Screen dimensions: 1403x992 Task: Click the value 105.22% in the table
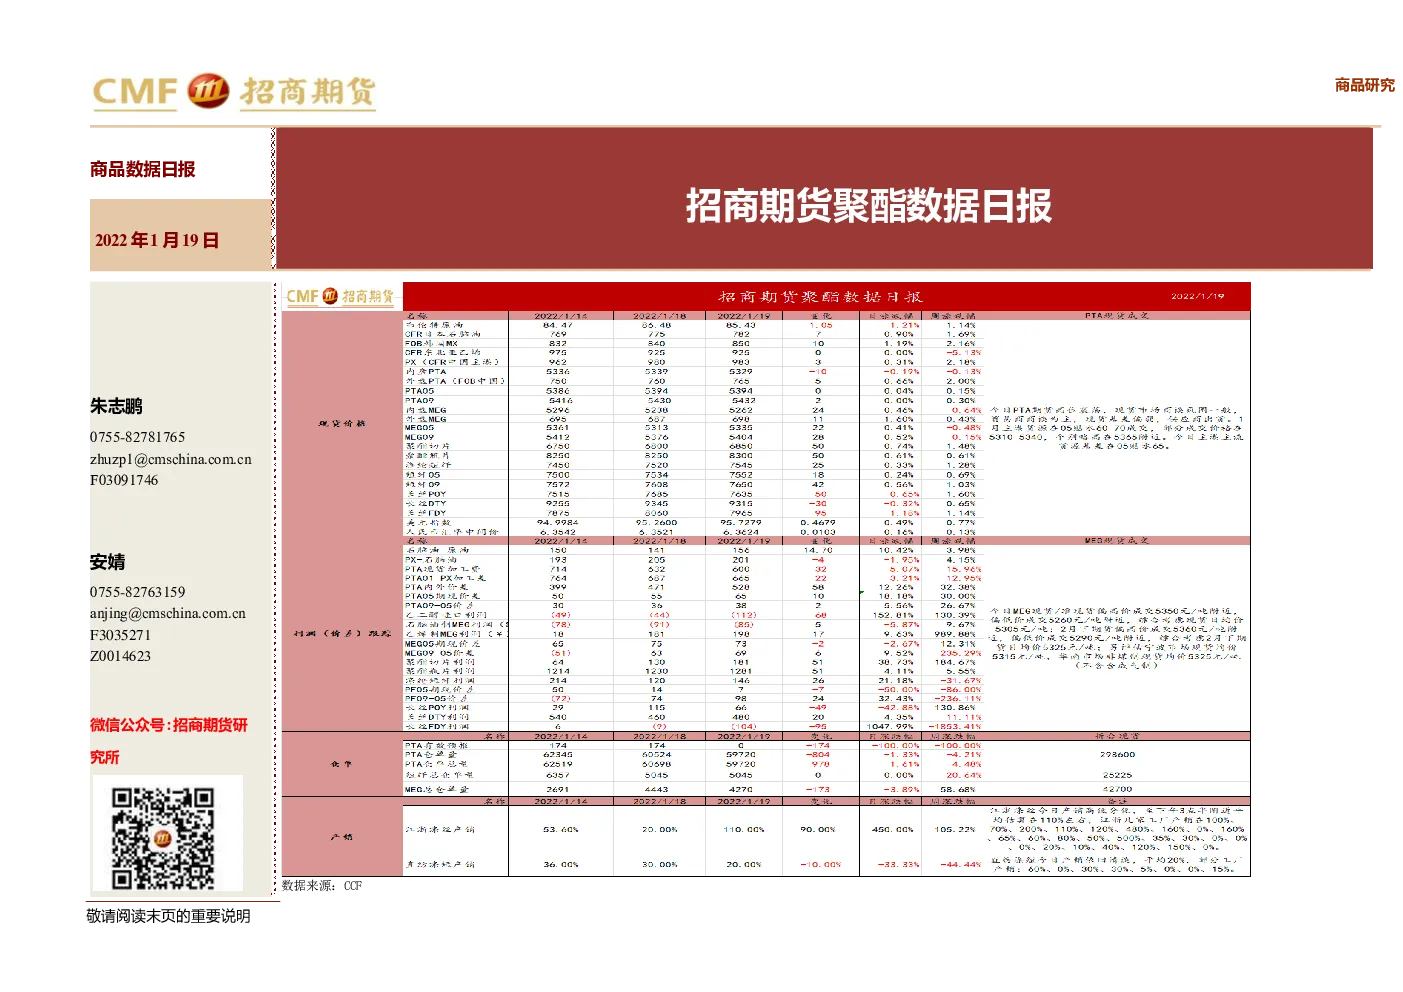[x=955, y=829]
